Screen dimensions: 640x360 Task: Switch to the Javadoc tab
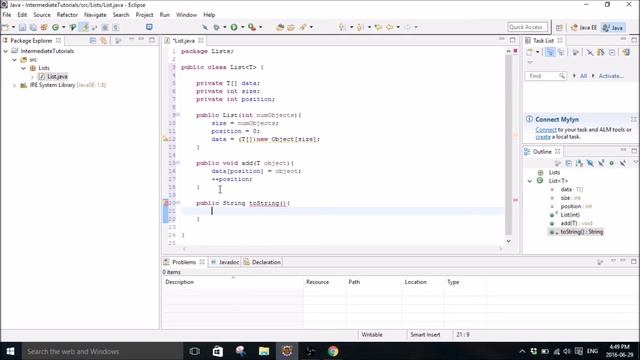click(x=225, y=262)
